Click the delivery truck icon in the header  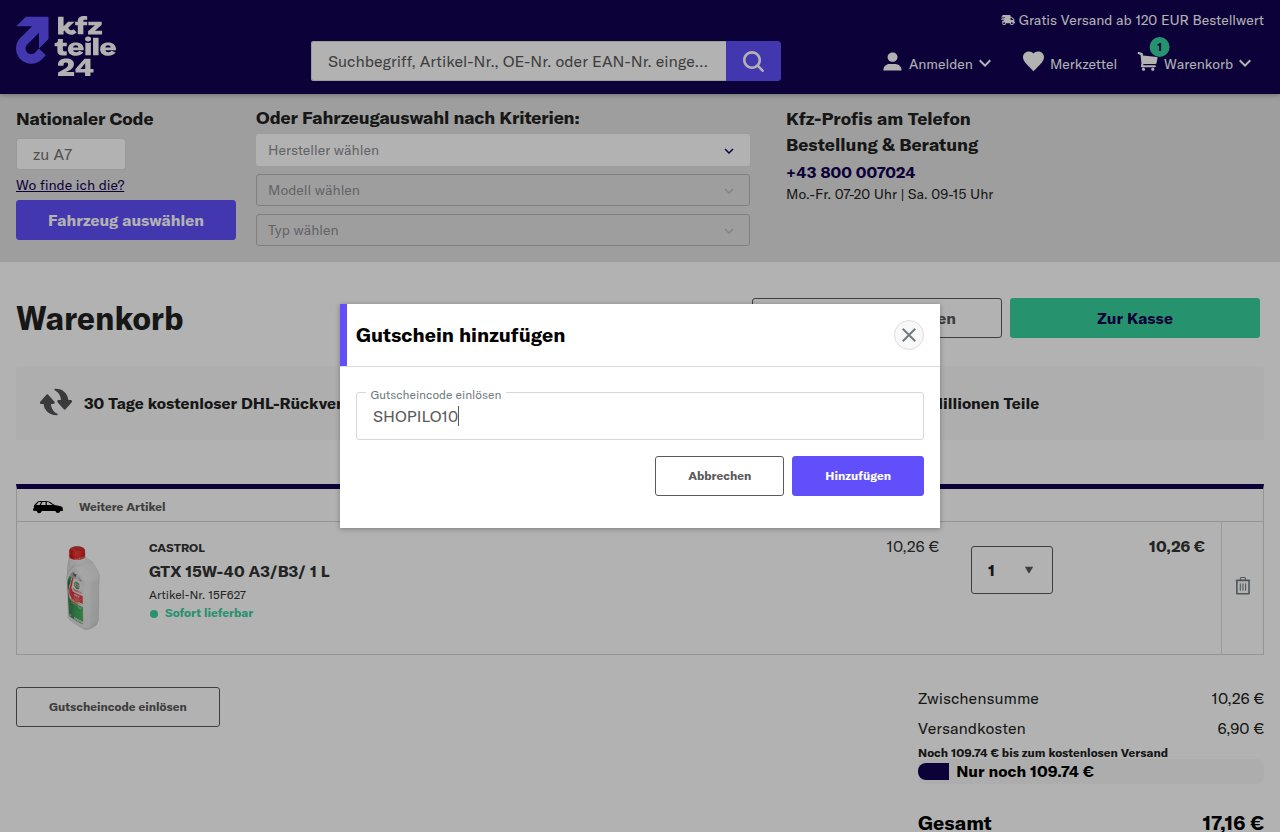click(x=1007, y=20)
